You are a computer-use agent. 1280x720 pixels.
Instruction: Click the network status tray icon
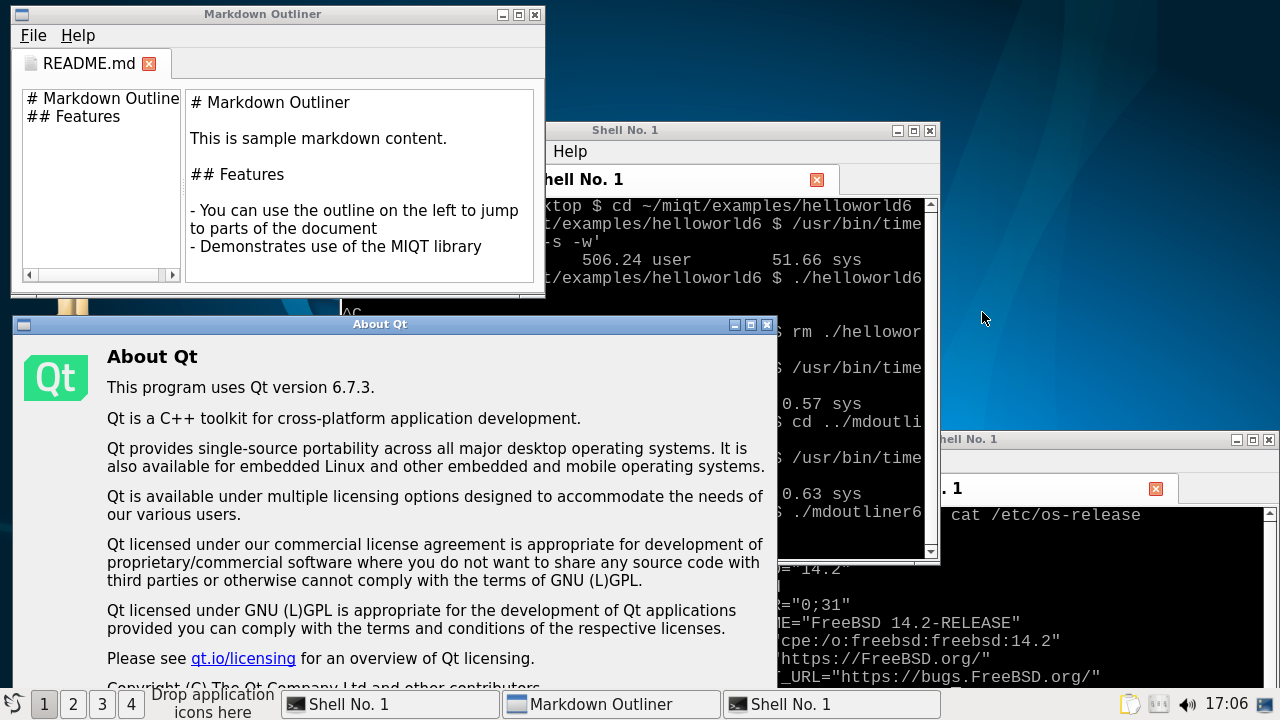click(1158, 704)
